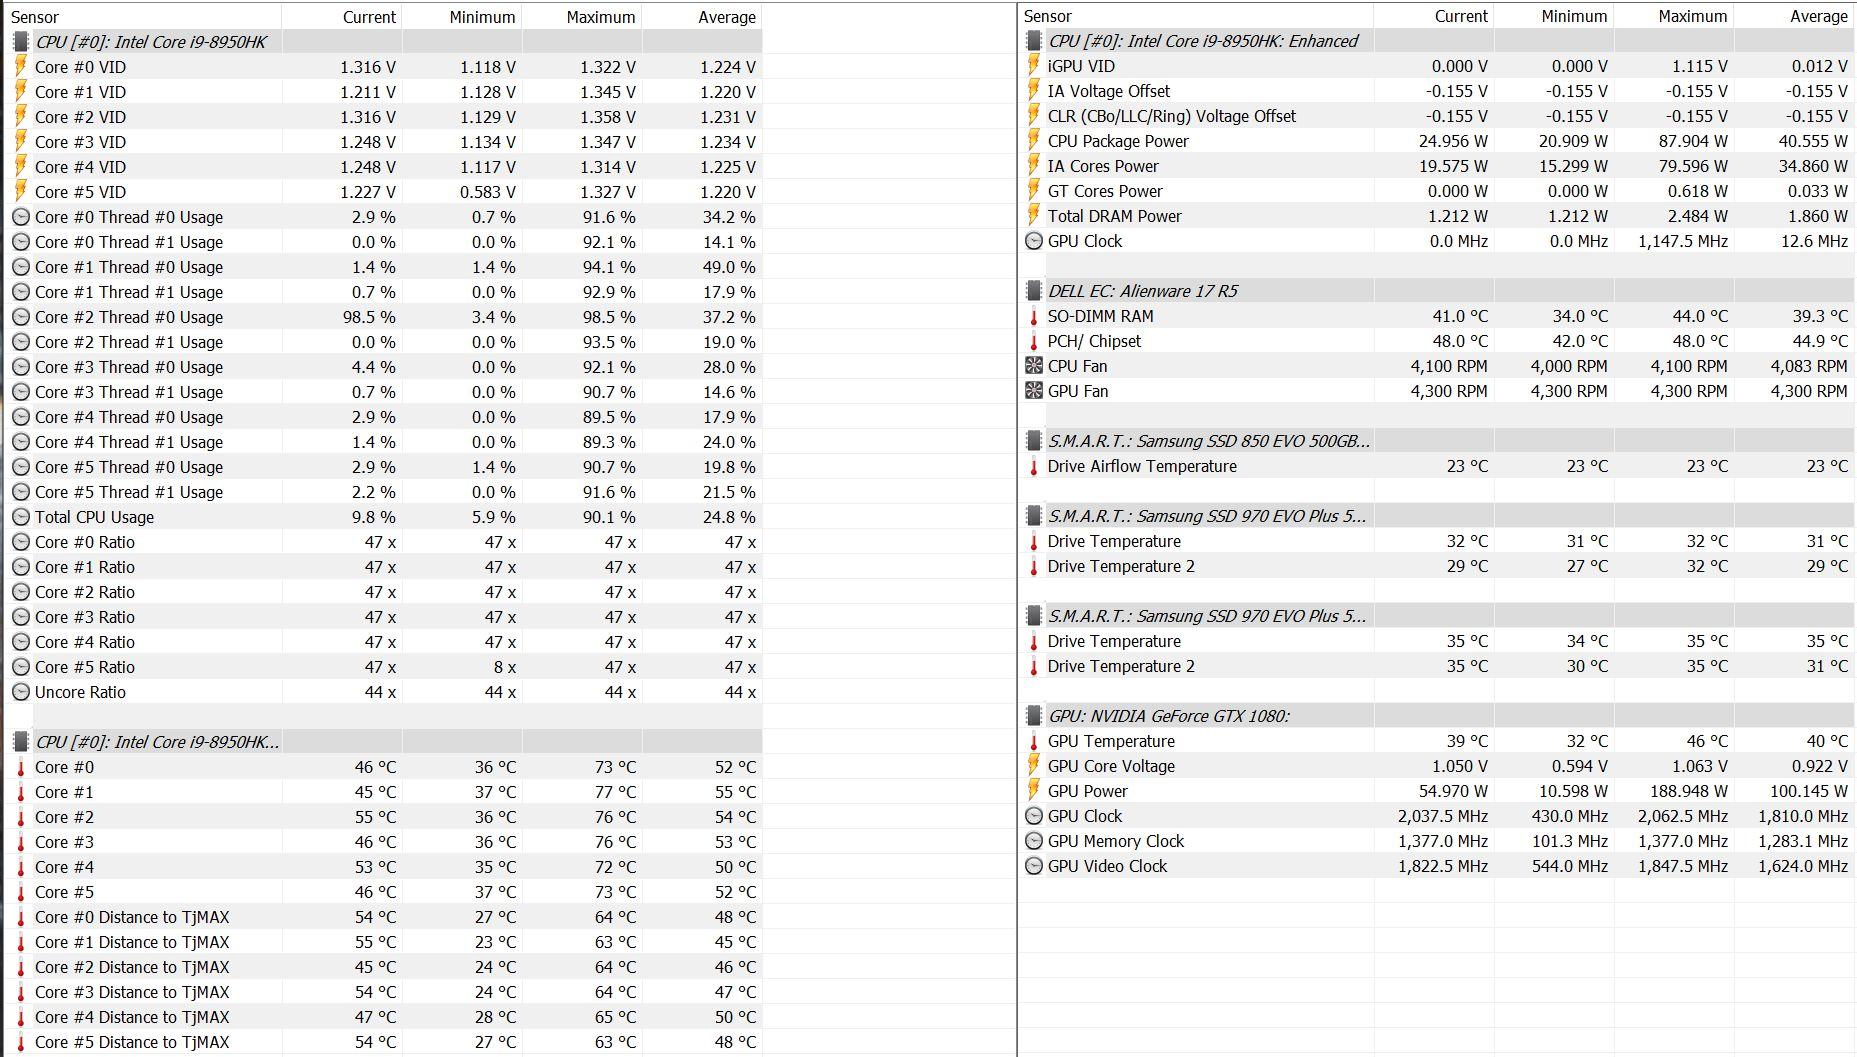Viewport: 1857px width, 1057px height.
Task: Click the thermometer icon beside PCH/ Chipset
Action: [1034, 341]
